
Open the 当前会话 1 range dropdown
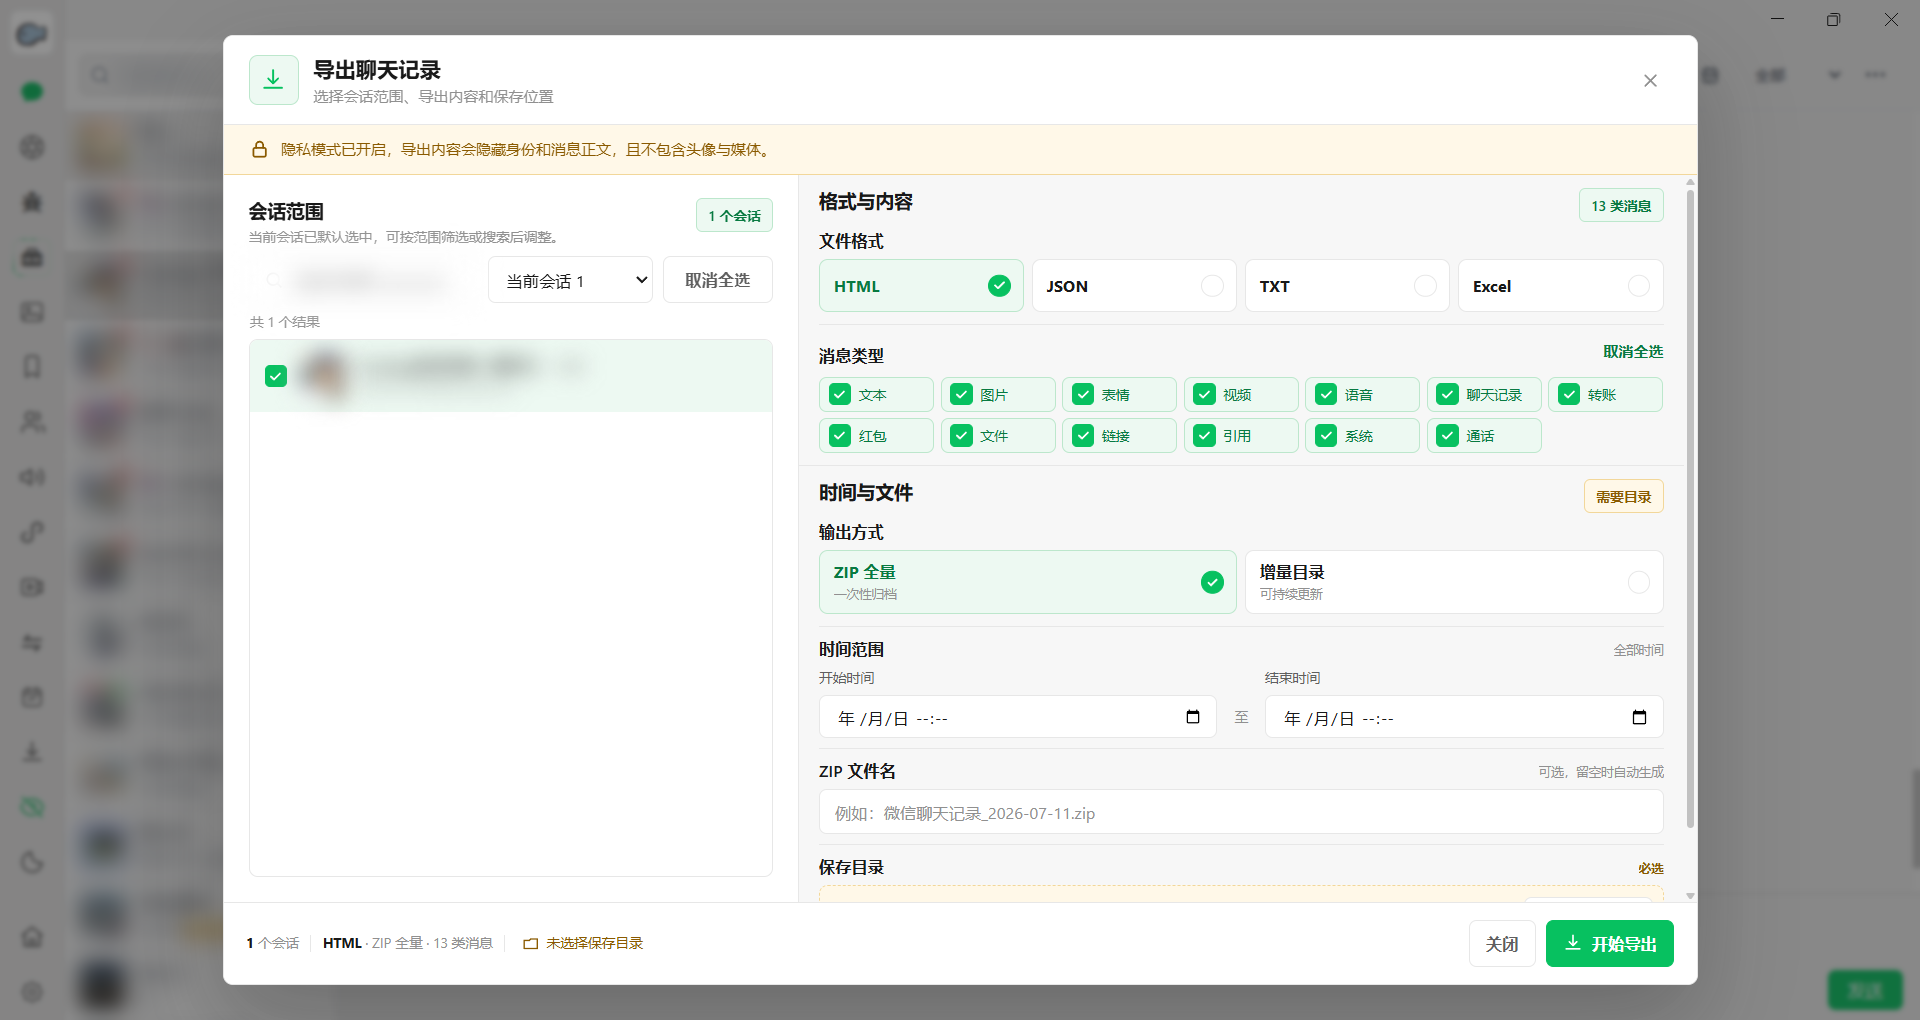point(570,281)
